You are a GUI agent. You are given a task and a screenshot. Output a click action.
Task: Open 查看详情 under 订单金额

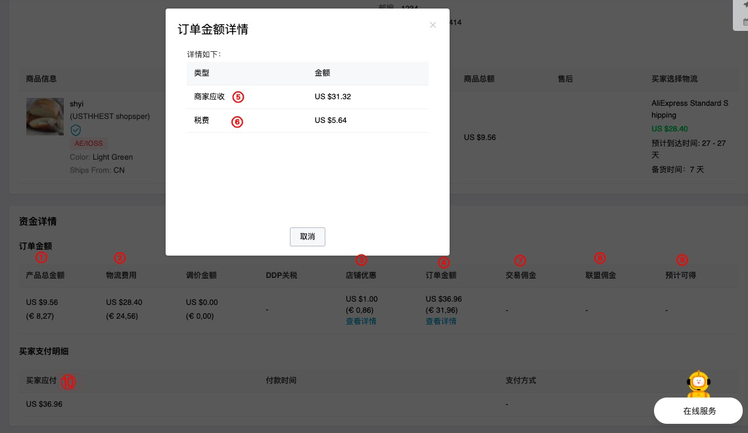[441, 321]
